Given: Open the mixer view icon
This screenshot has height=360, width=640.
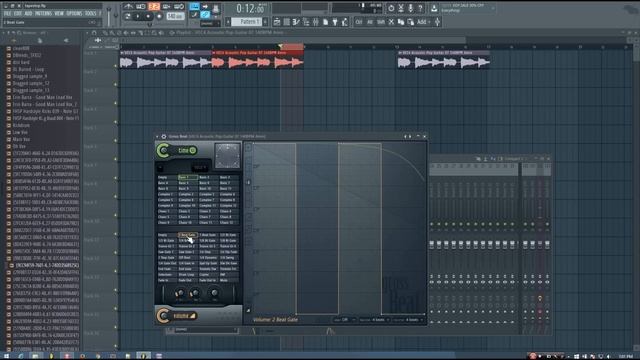Looking at the screenshot, I should point(316,22).
